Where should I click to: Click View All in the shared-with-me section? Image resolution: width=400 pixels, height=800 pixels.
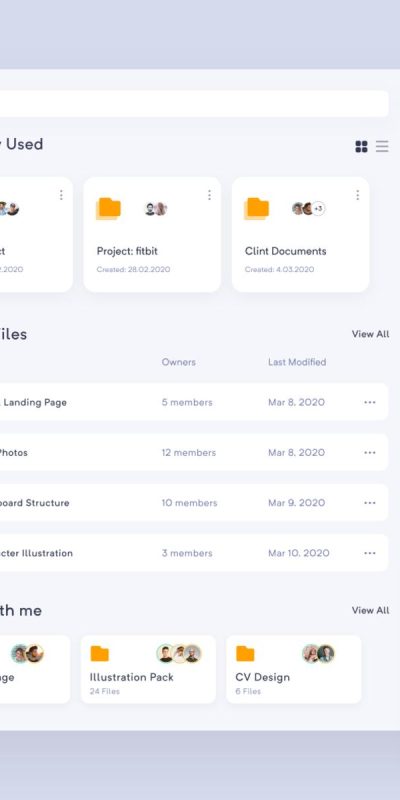pyautogui.click(x=370, y=610)
